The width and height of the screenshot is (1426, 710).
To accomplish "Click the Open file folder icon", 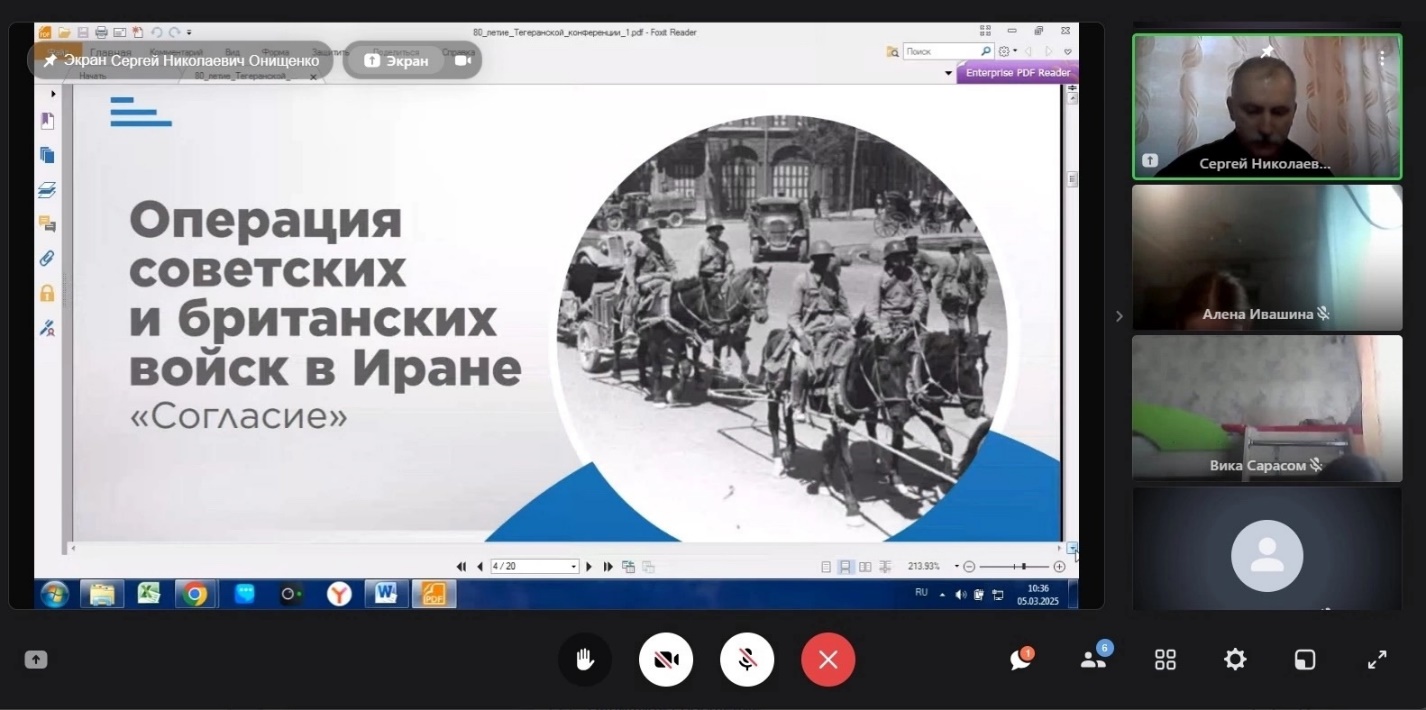I will pyautogui.click(x=65, y=32).
